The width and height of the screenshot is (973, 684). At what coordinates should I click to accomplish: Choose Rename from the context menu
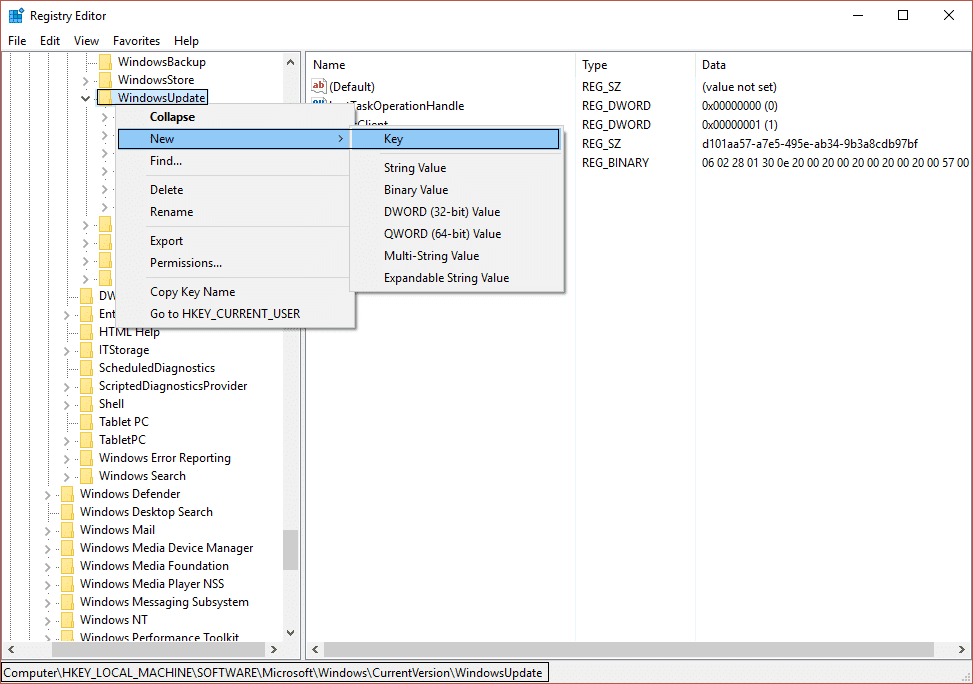[170, 211]
